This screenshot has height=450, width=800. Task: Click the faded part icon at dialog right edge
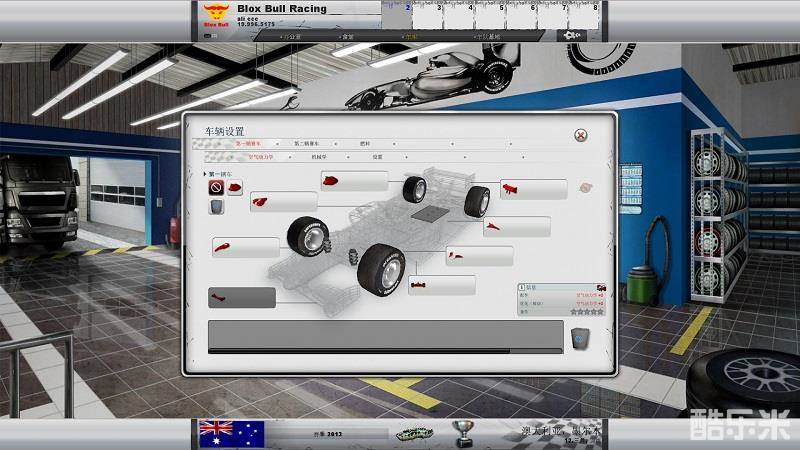pyautogui.click(x=586, y=187)
